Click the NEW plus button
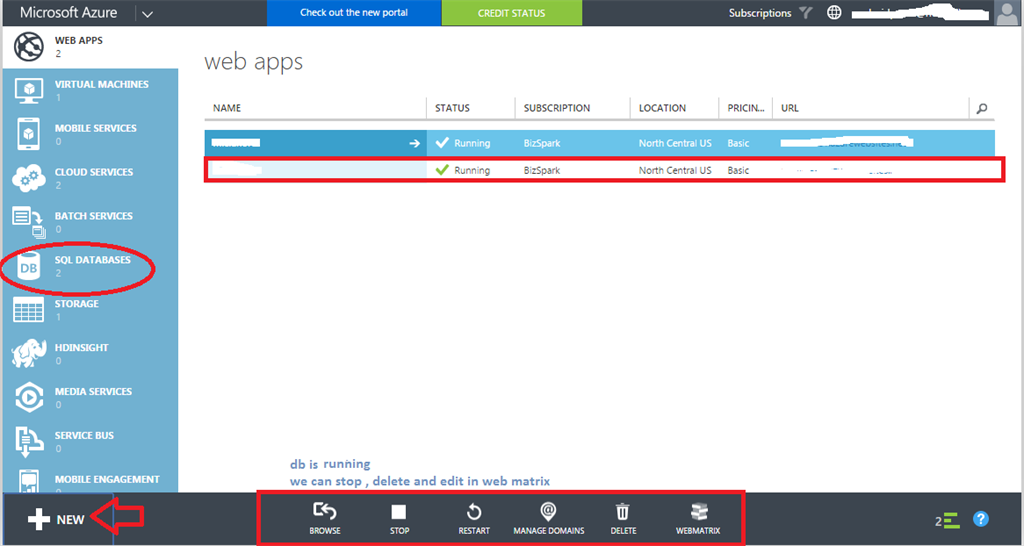 [x=56, y=520]
